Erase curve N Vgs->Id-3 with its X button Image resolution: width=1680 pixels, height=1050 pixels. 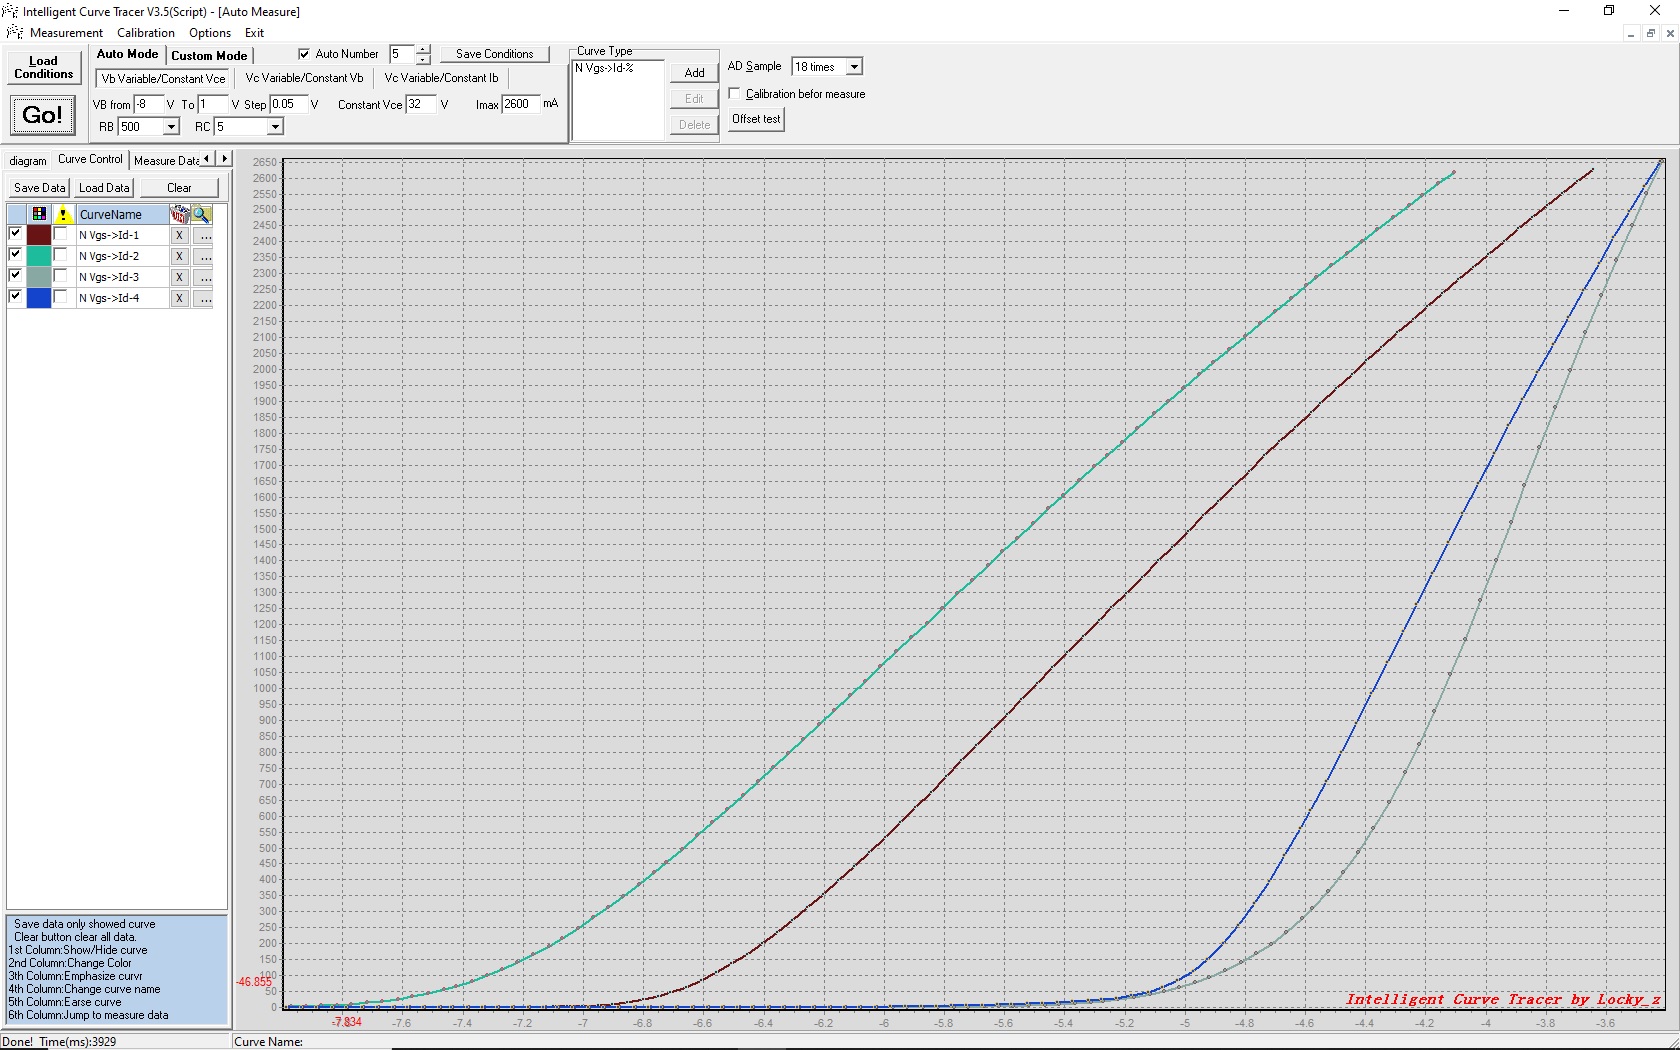tap(179, 278)
